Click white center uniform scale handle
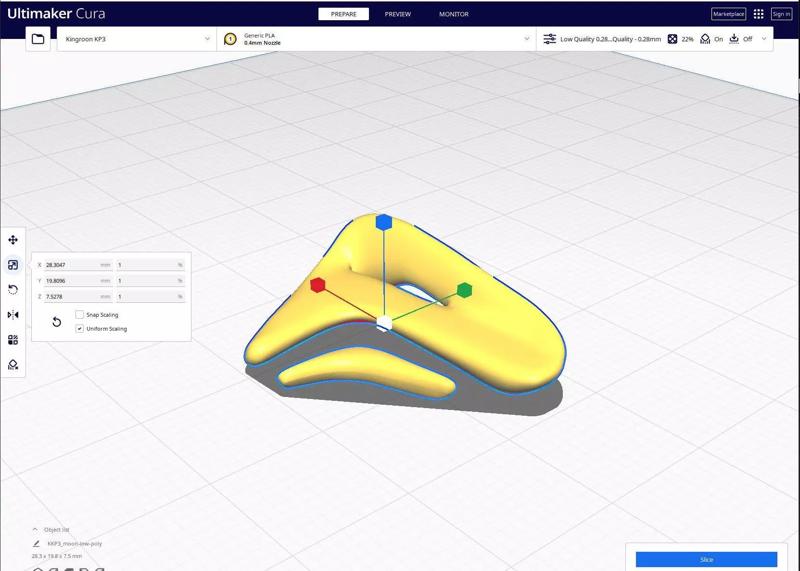 384,323
